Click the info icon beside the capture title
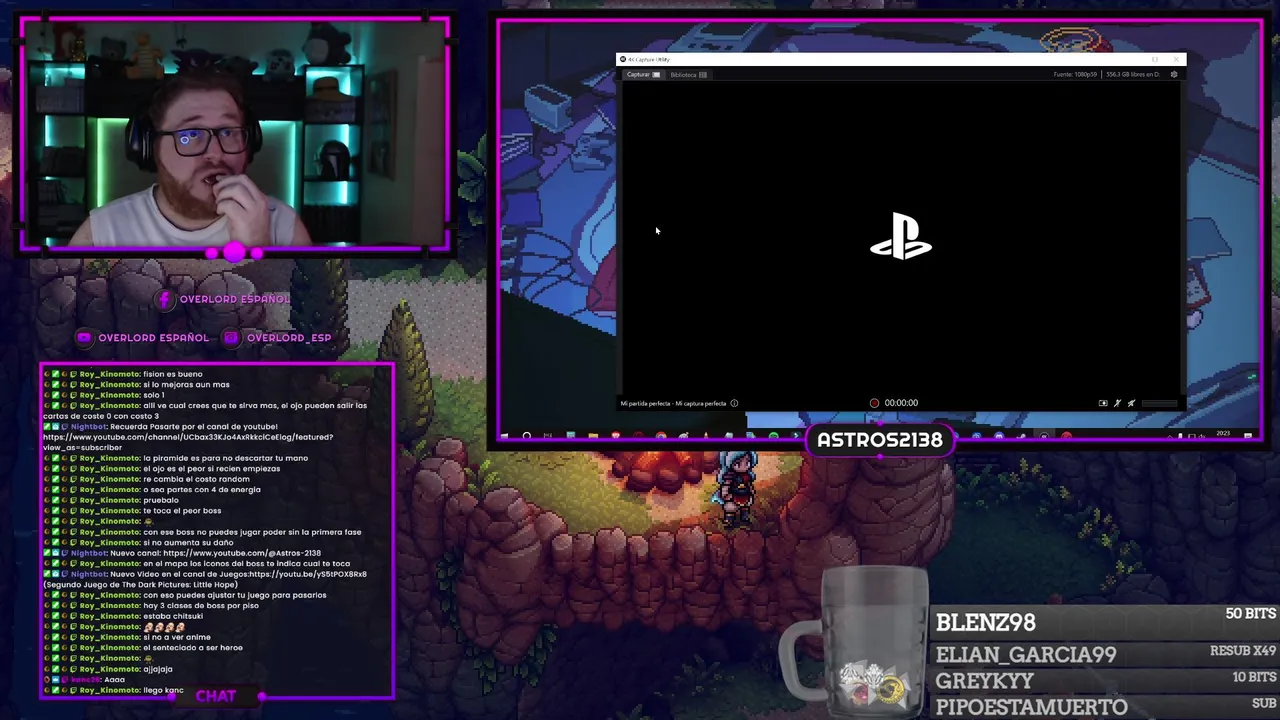The width and height of the screenshot is (1280, 720). click(734, 404)
